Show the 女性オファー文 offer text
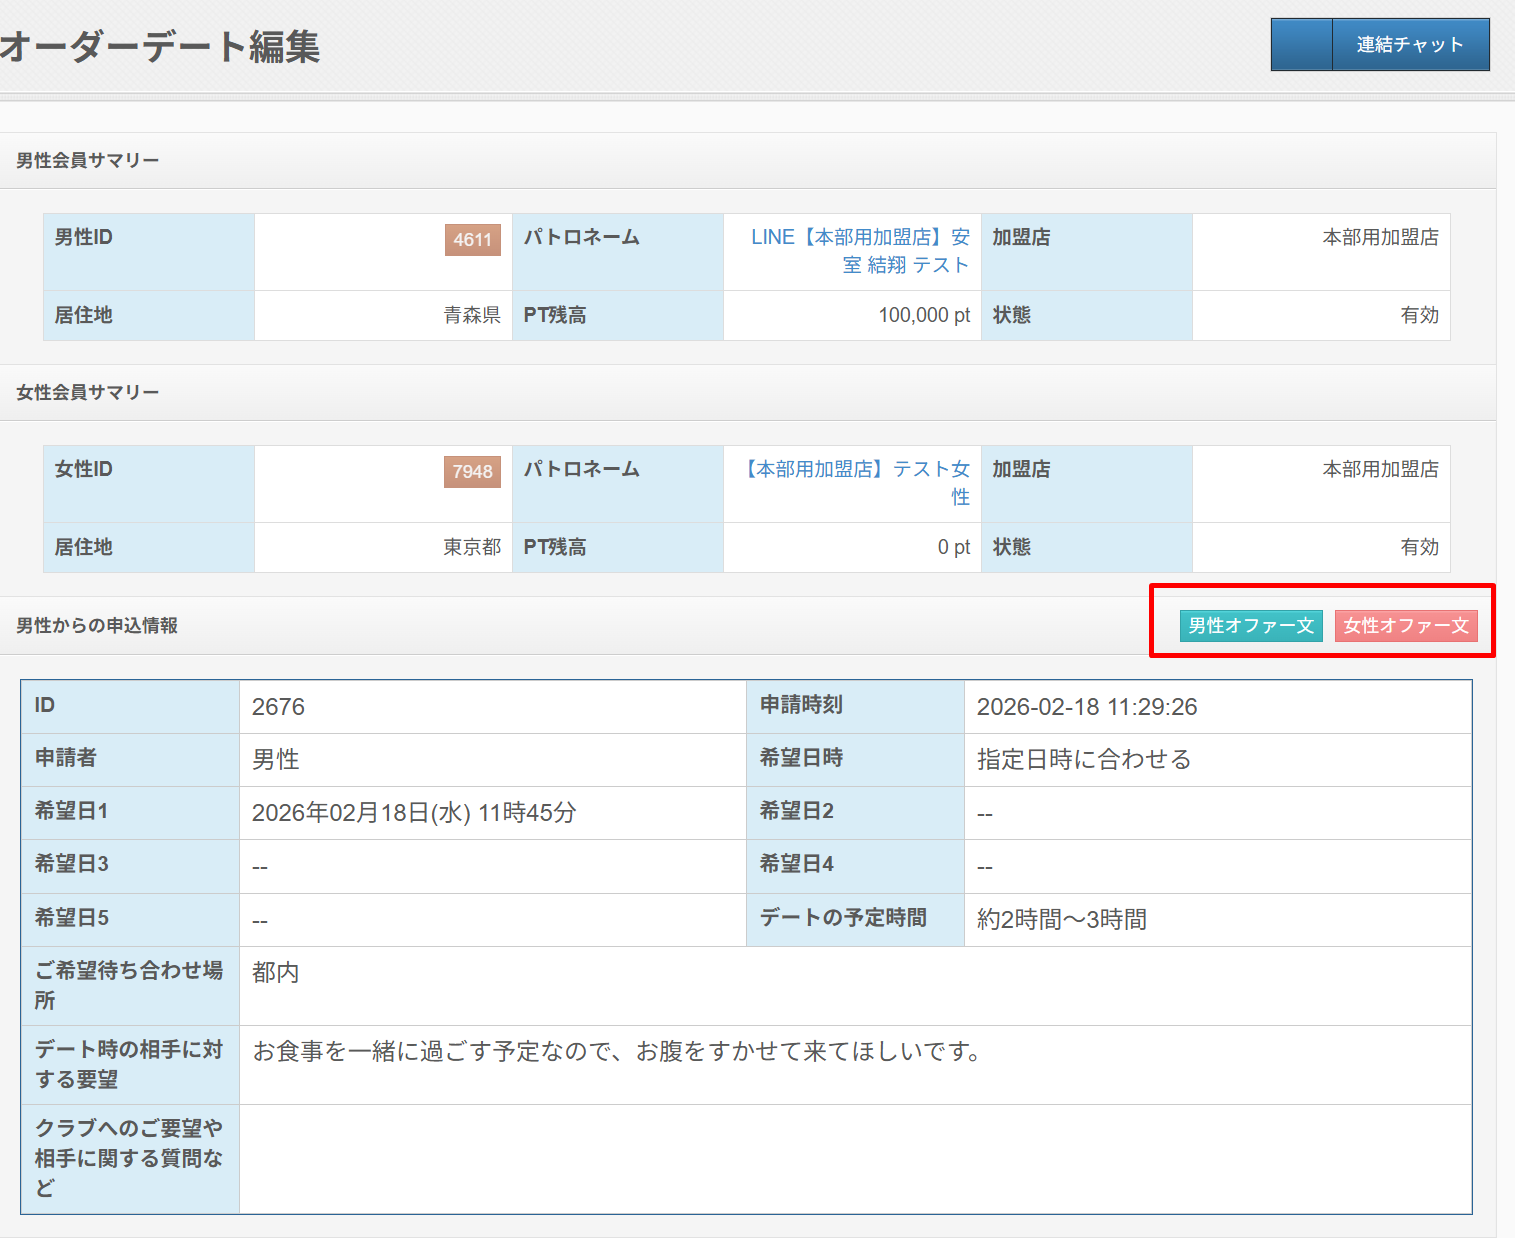This screenshot has width=1515, height=1238. 1405,626
